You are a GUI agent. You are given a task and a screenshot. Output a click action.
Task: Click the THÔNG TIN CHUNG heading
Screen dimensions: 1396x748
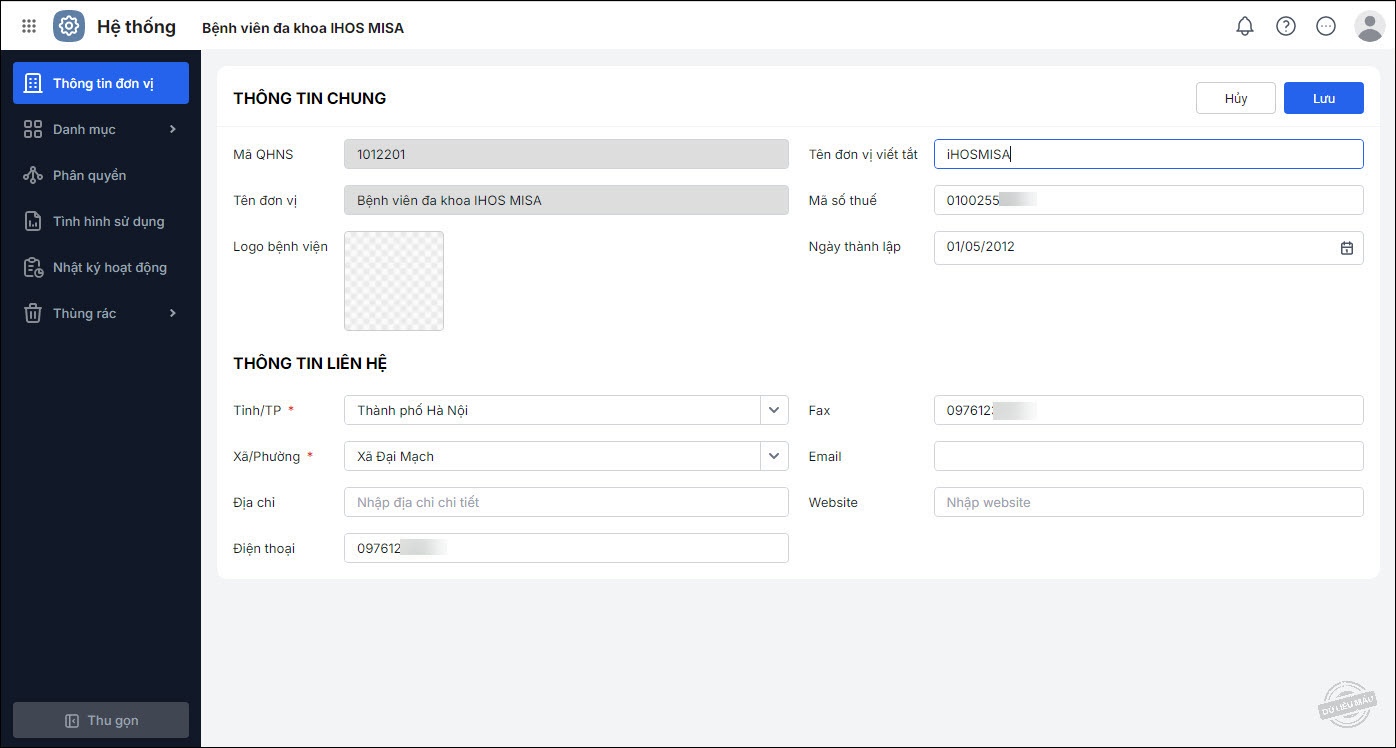click(x=310, y=98)
